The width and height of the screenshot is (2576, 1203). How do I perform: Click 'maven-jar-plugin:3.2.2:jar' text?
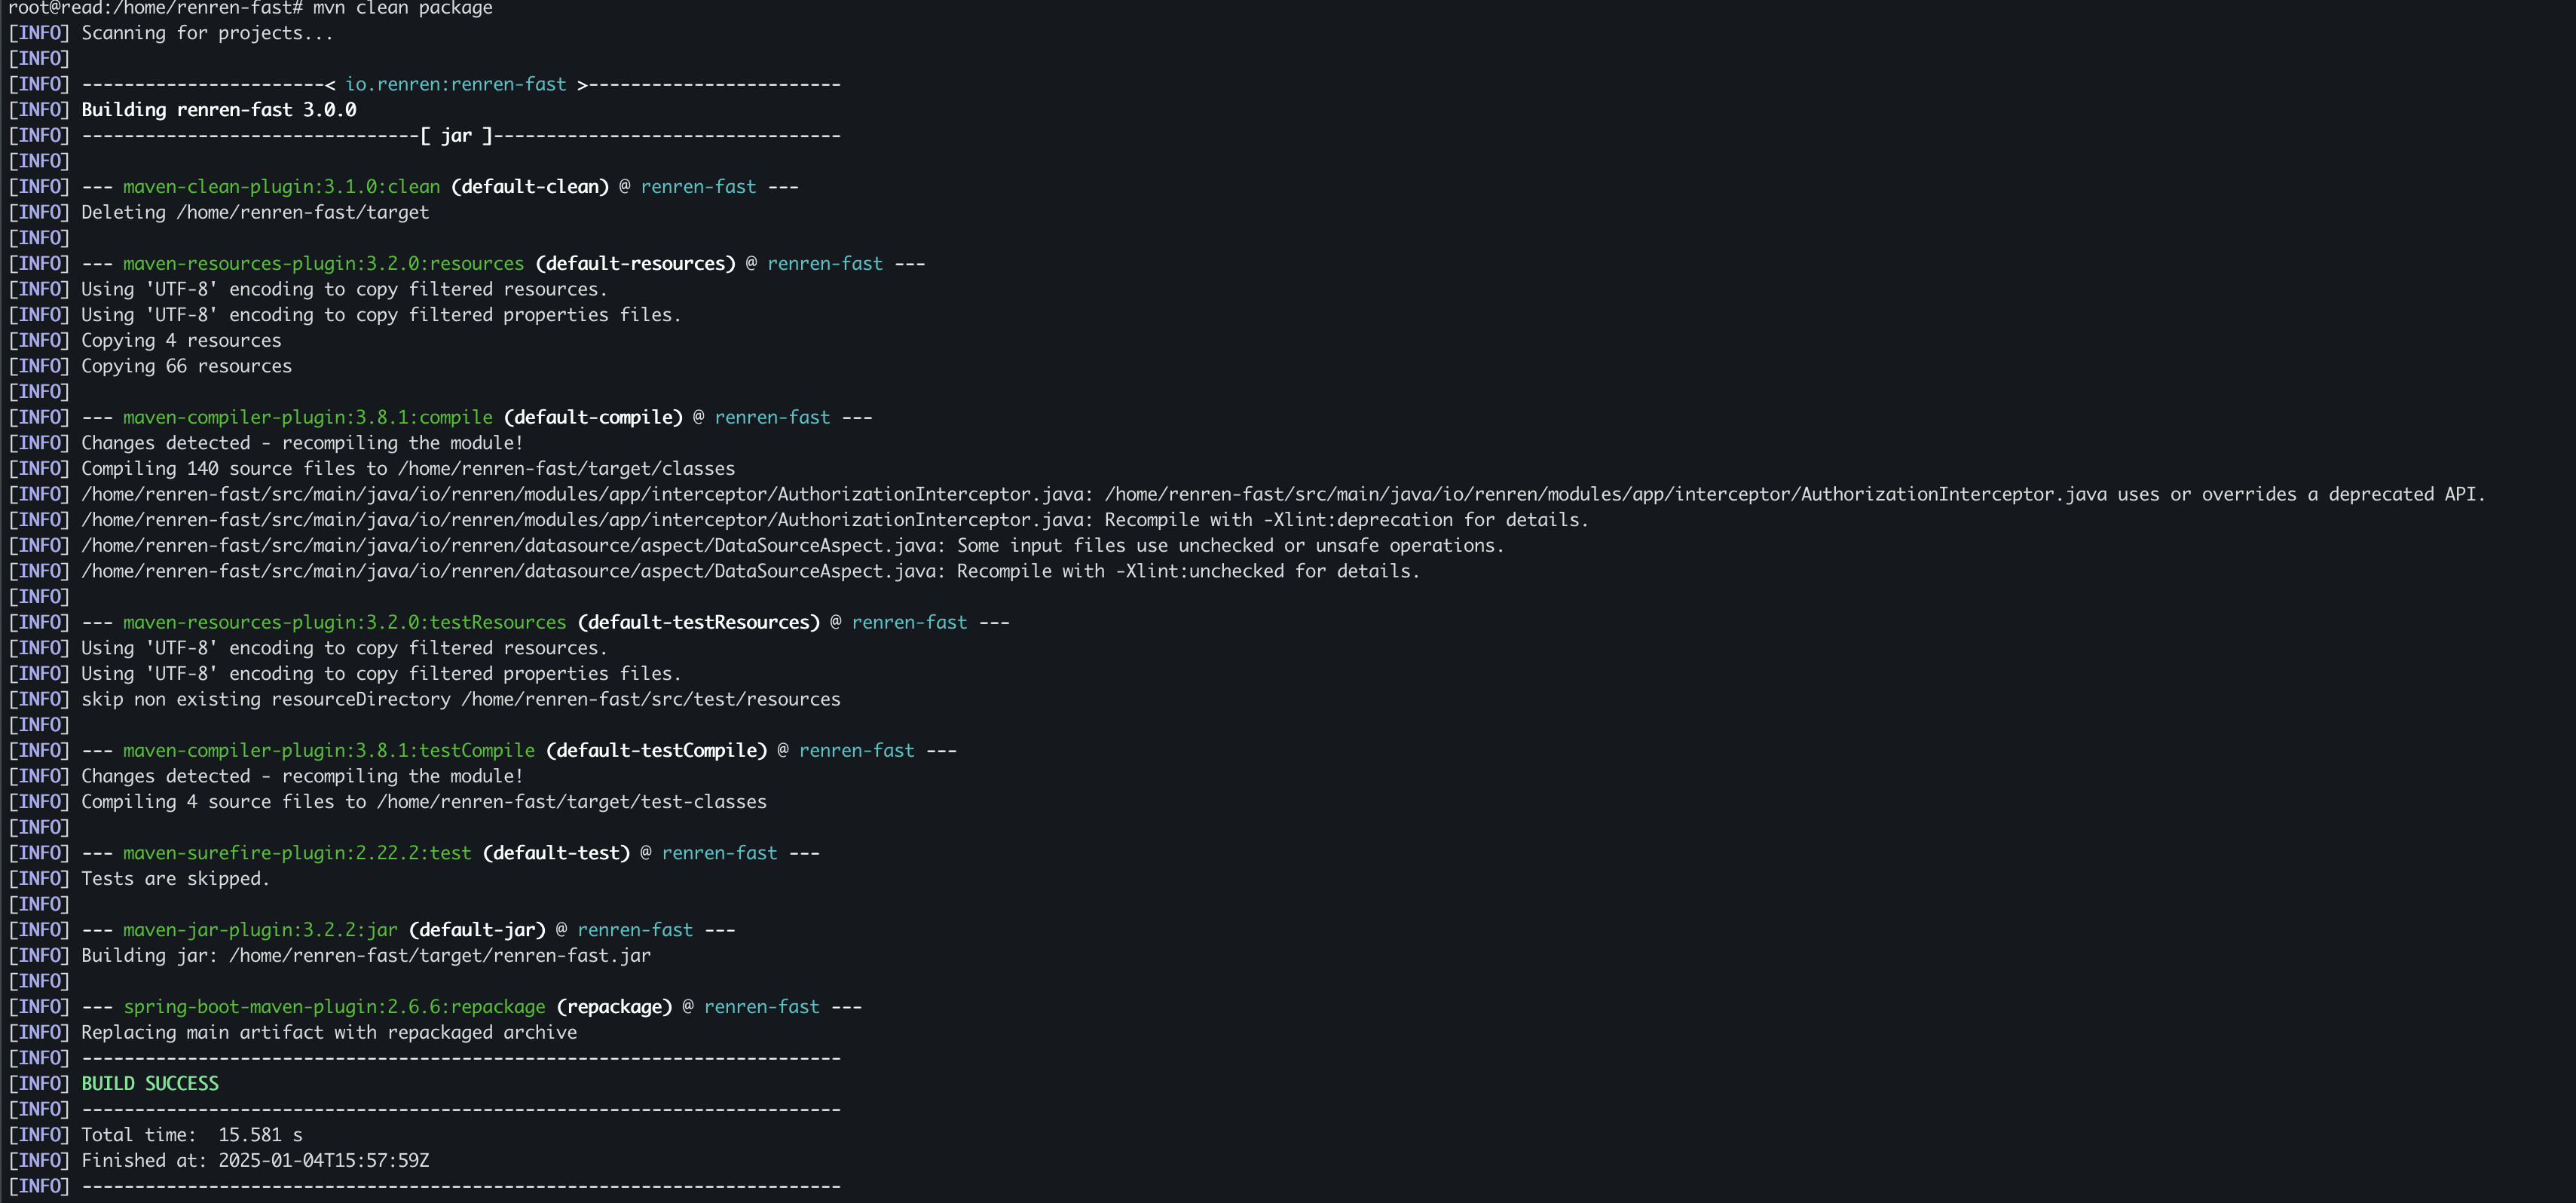260,930
